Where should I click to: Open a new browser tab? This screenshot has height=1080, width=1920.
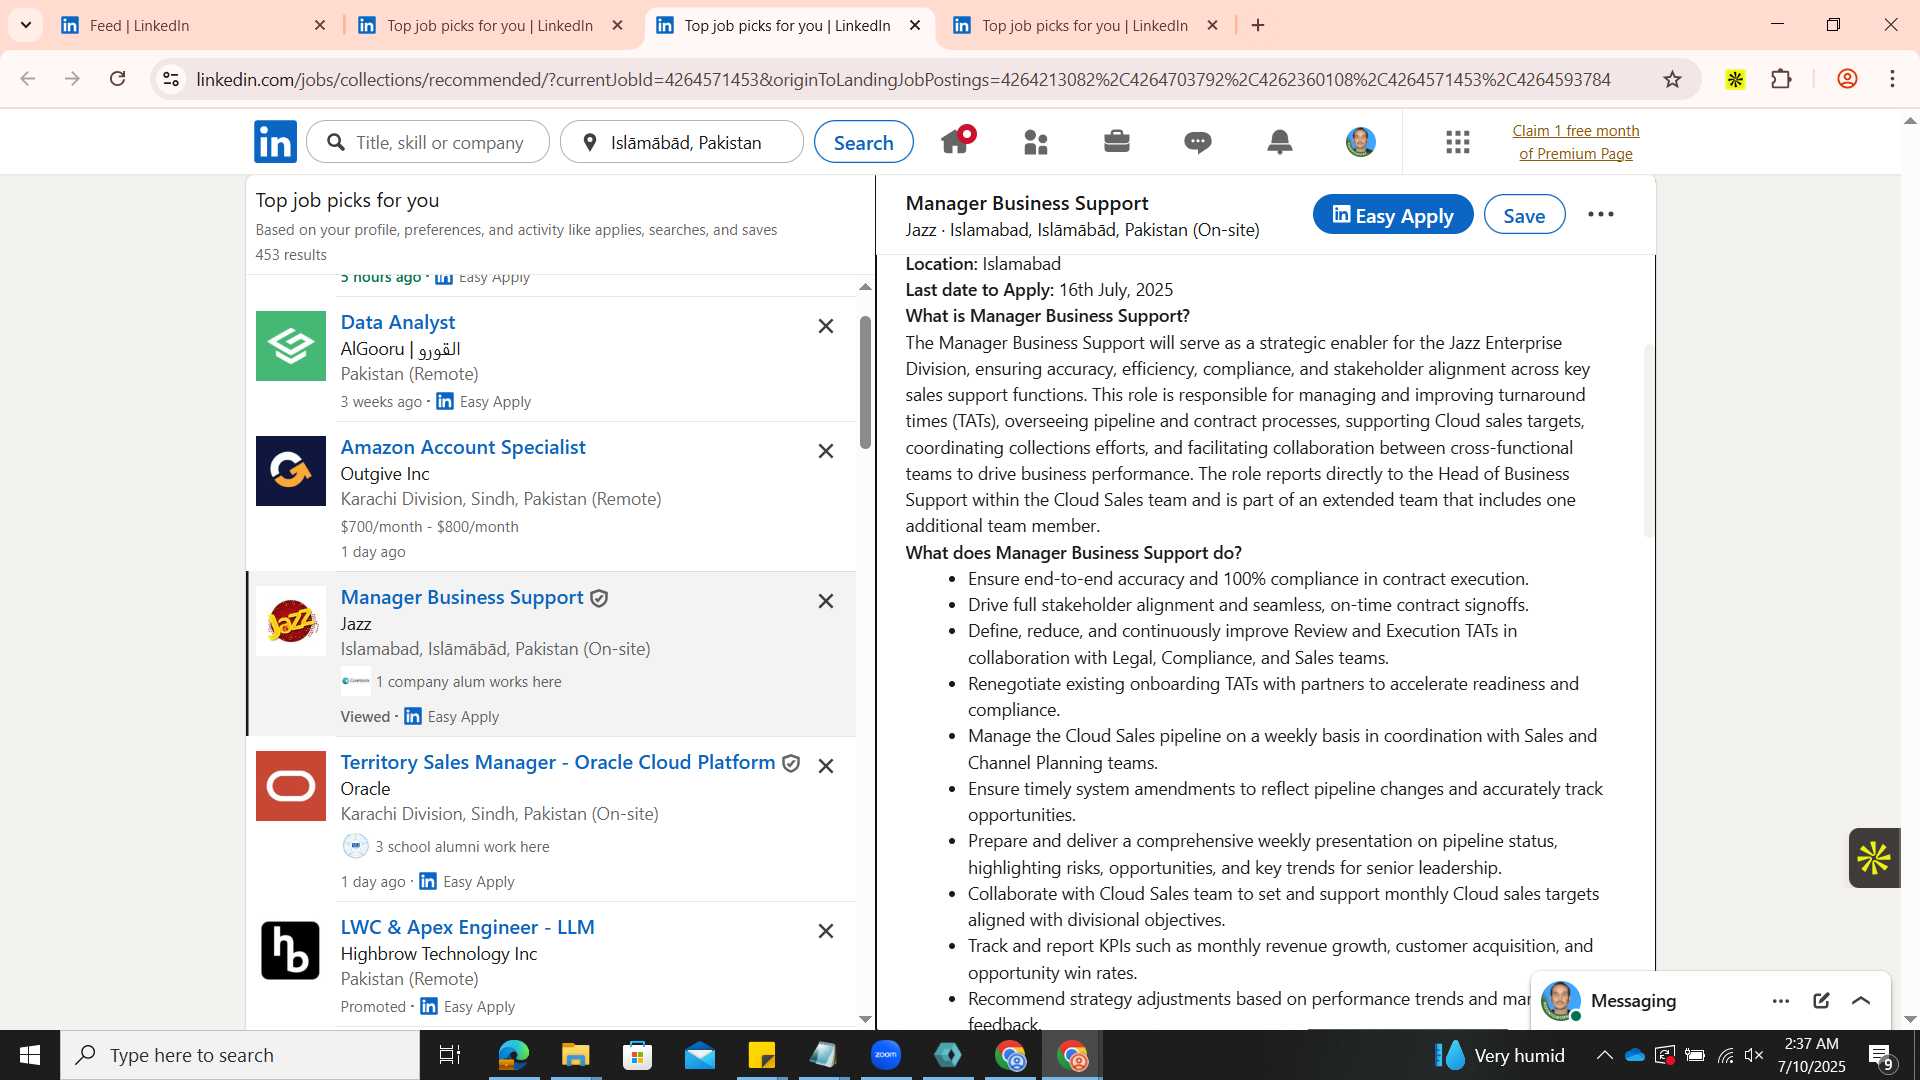(1258, 25)
